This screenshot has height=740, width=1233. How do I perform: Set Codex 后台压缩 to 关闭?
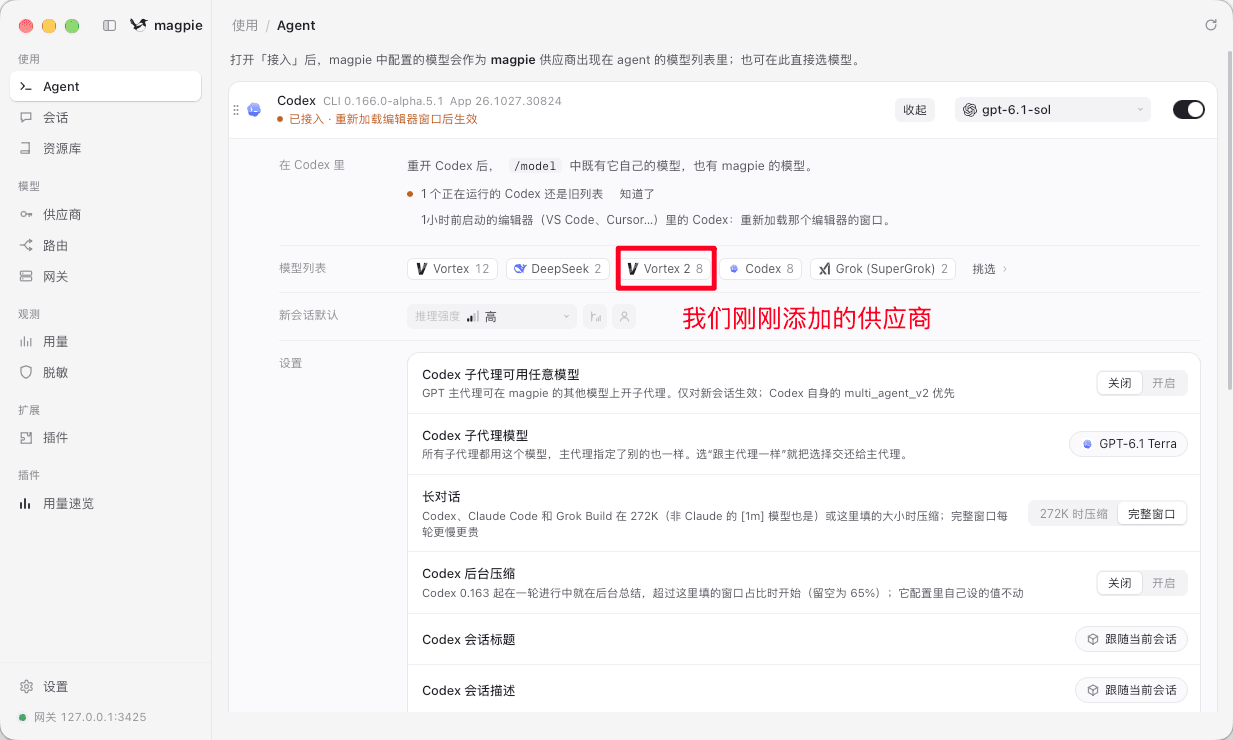click(1120, 583)
